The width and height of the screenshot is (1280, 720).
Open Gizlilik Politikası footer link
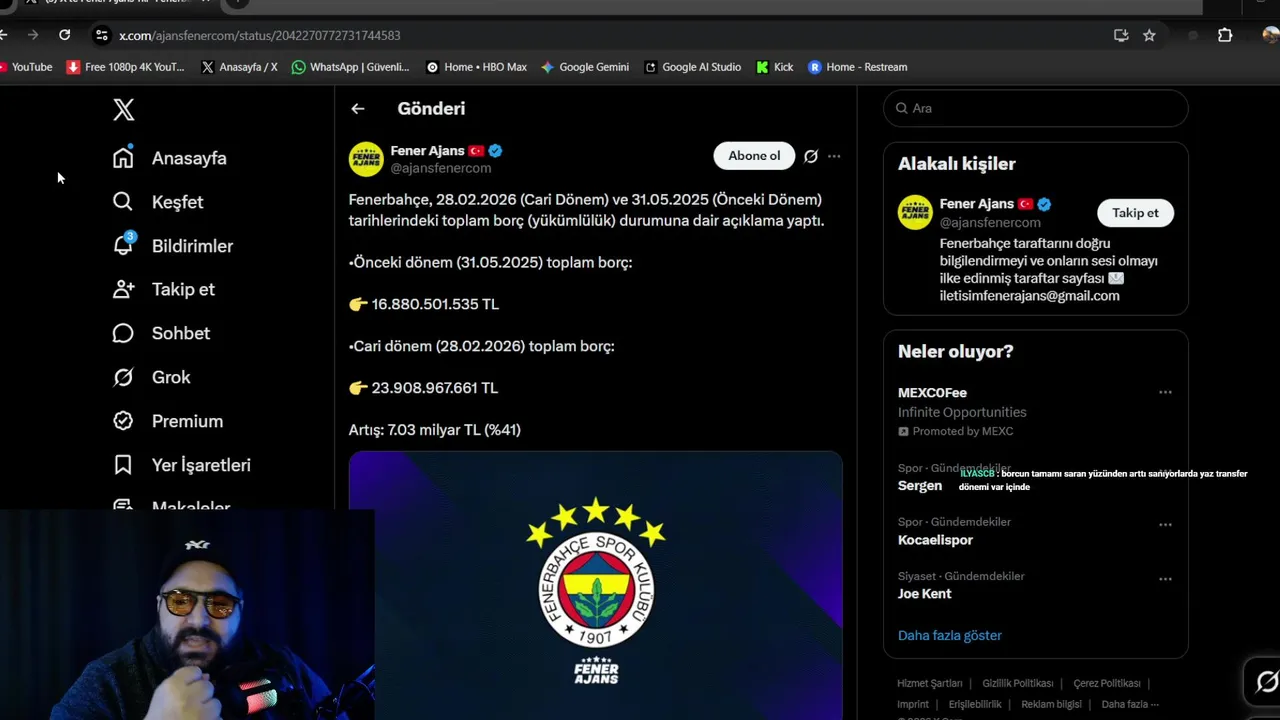[x=1018, y=684]
